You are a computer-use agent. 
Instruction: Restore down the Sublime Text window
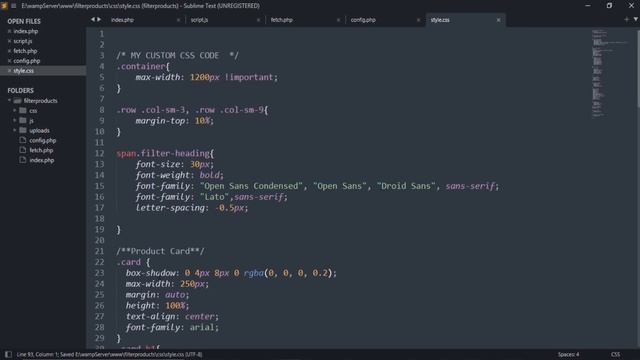point(609,6)
